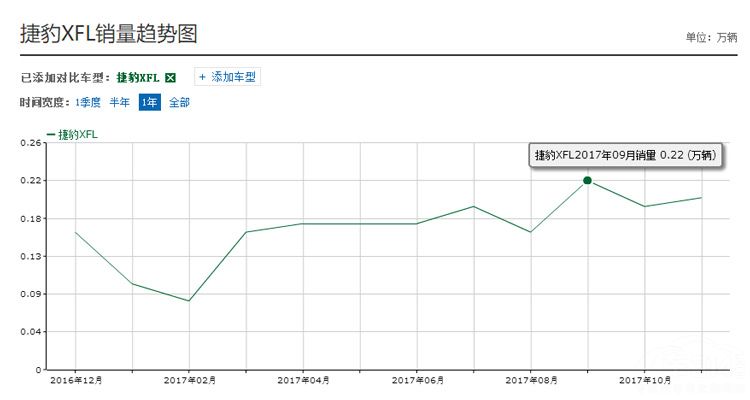Click the highlighted 2017年09月 data point
750x400 pixels.
(587, 180)
